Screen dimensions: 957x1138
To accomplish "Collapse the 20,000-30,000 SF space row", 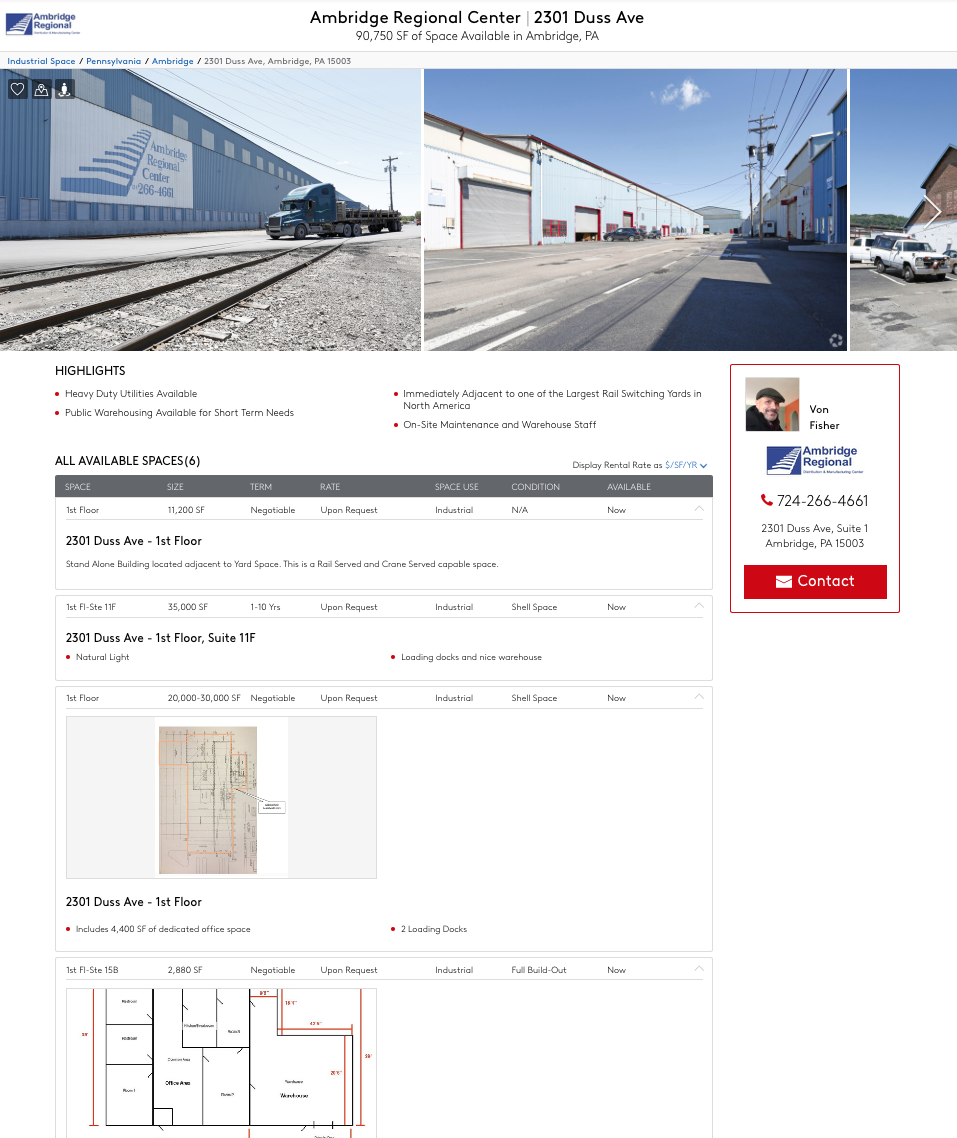I will (699, 697).
